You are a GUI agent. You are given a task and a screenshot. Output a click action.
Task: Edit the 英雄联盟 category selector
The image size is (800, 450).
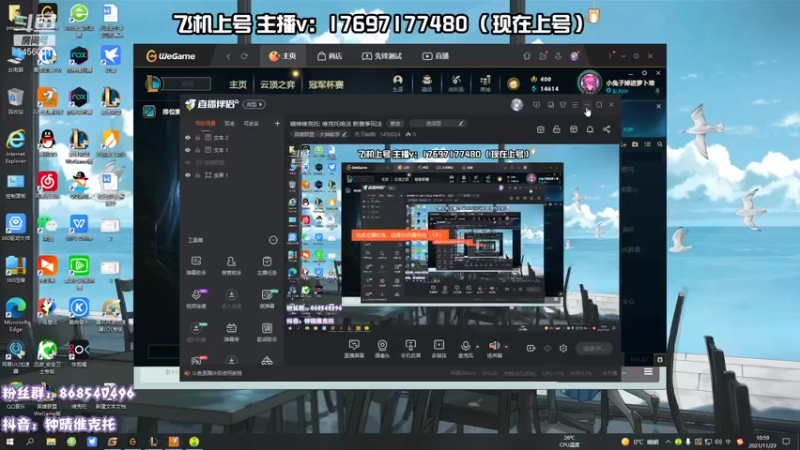tap(320, 135)
